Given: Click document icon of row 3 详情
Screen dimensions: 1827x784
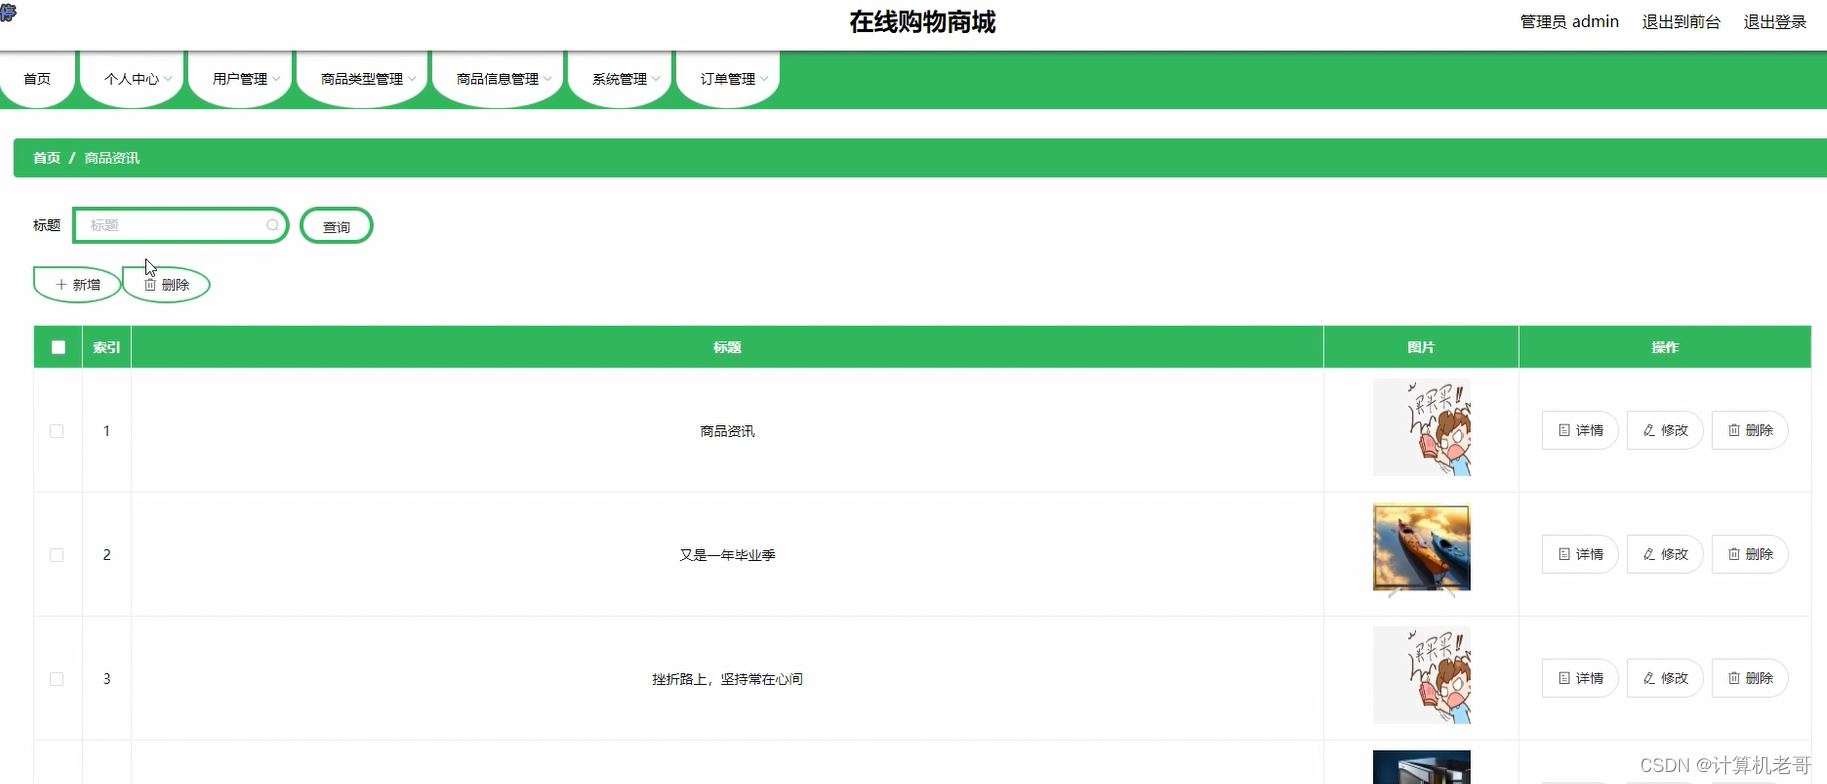Looking at the screenshot, I should [1564, 678].
